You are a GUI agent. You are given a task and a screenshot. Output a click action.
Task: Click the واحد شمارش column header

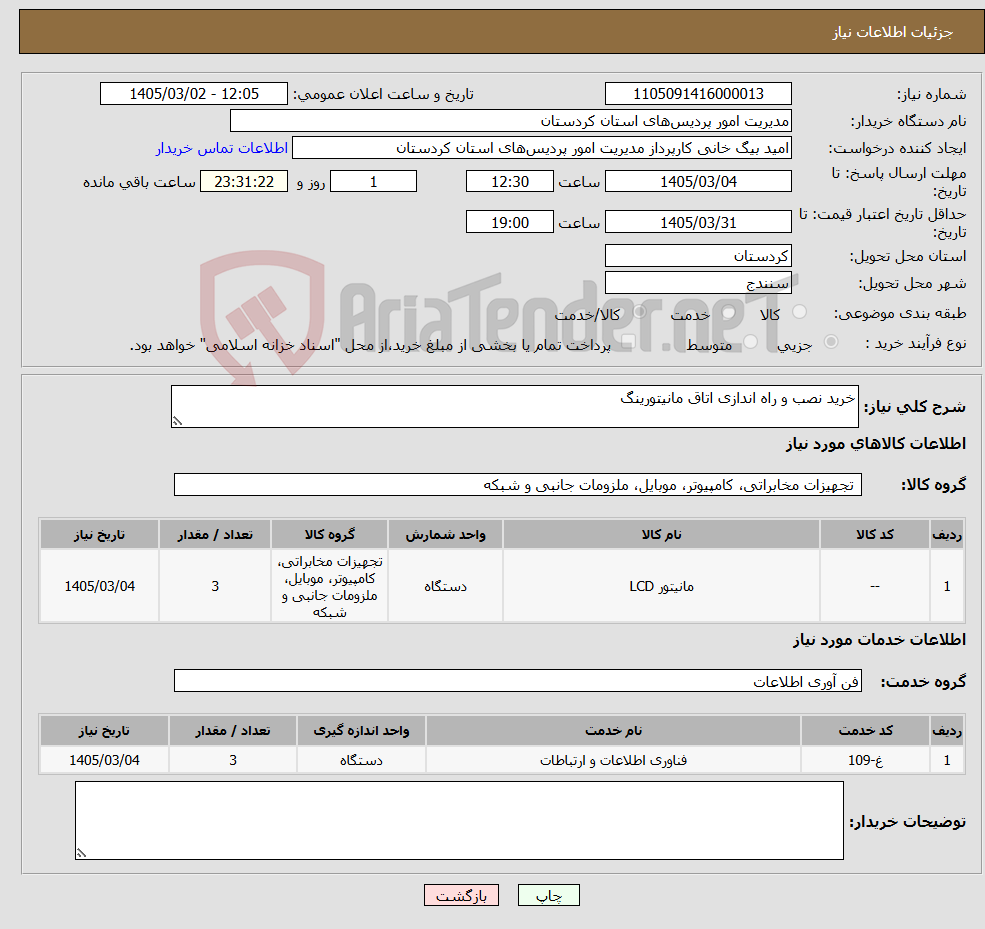pos(445,534)
